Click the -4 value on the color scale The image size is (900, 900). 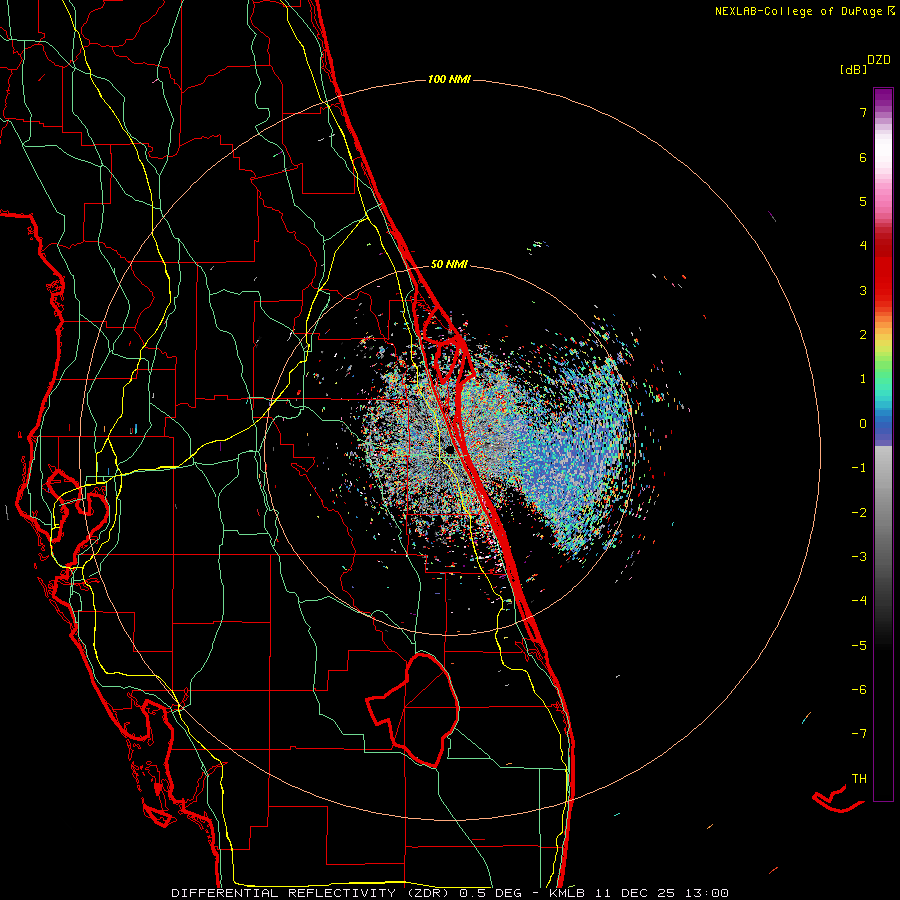859,601
